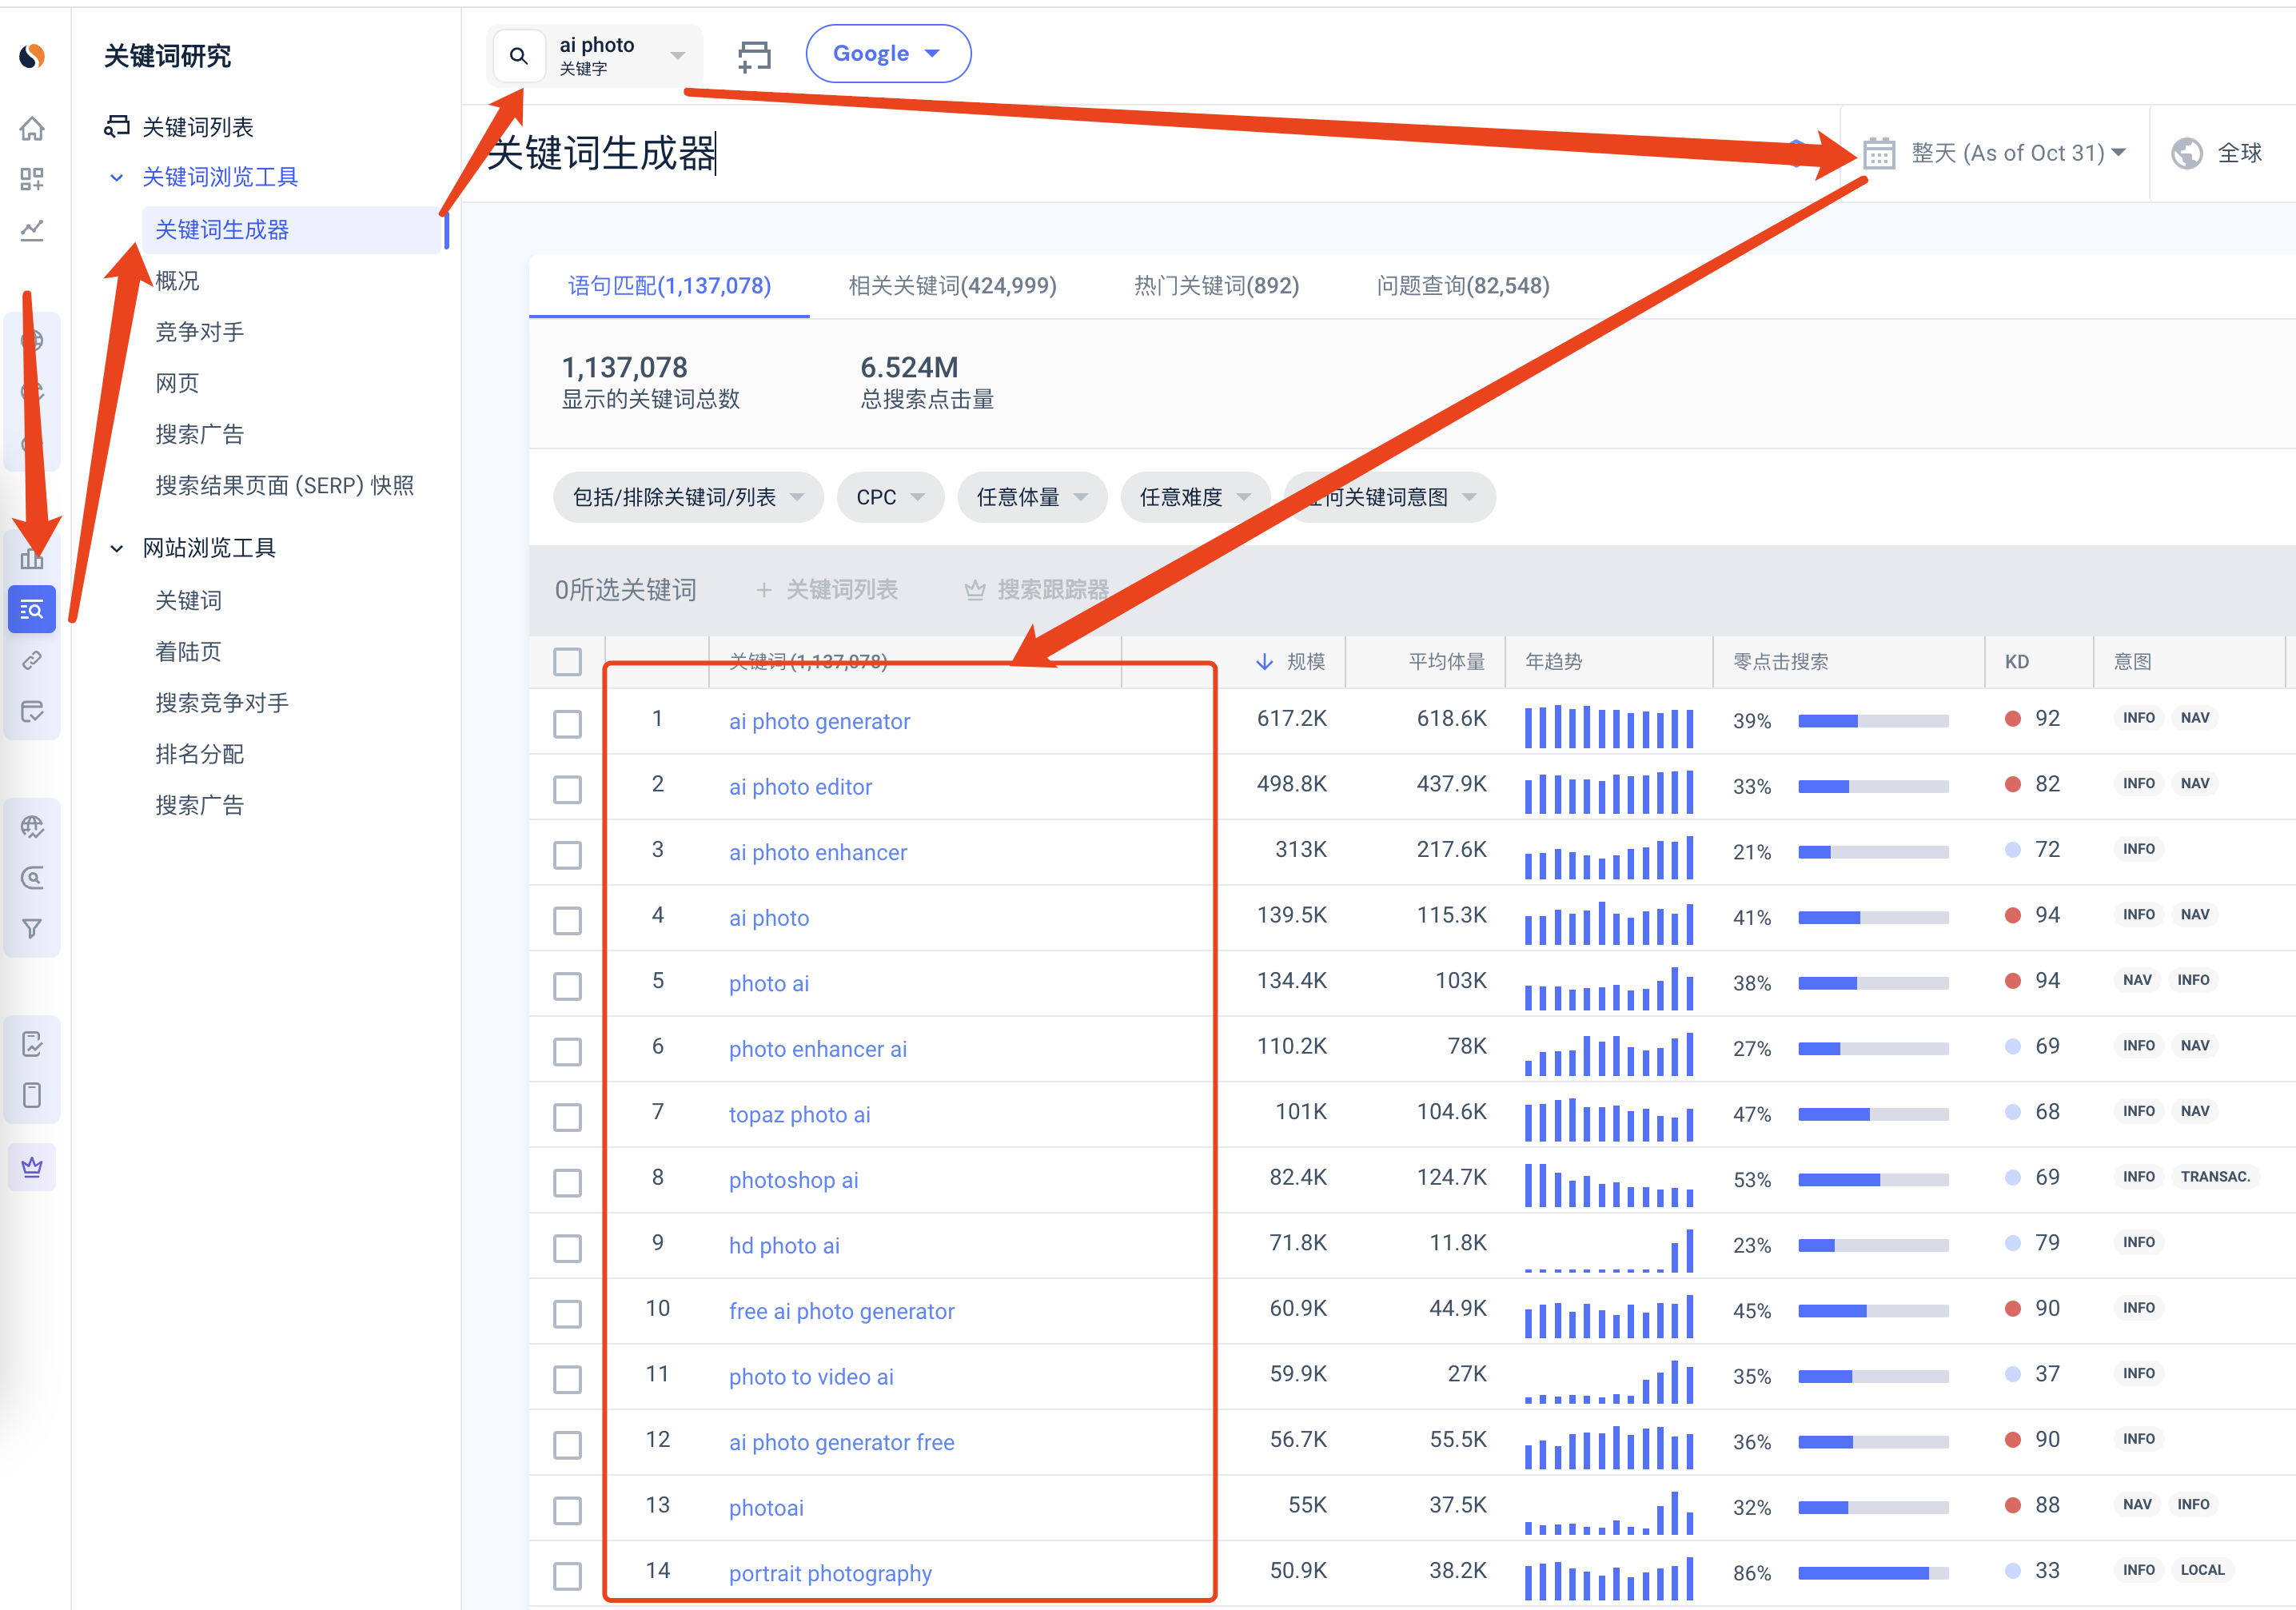Click the mobile device icon in sidebar
Image resolution: width=2296 pixels, height=1610 pixels.
click(32, 1095)
